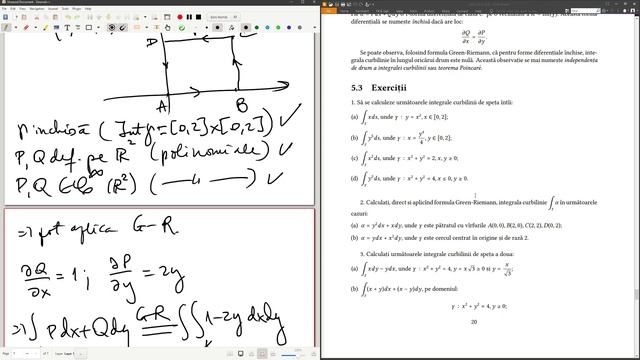Choose the Draw Rectangle shape tool
Screen dimensions: 640x360
[89, 28]
